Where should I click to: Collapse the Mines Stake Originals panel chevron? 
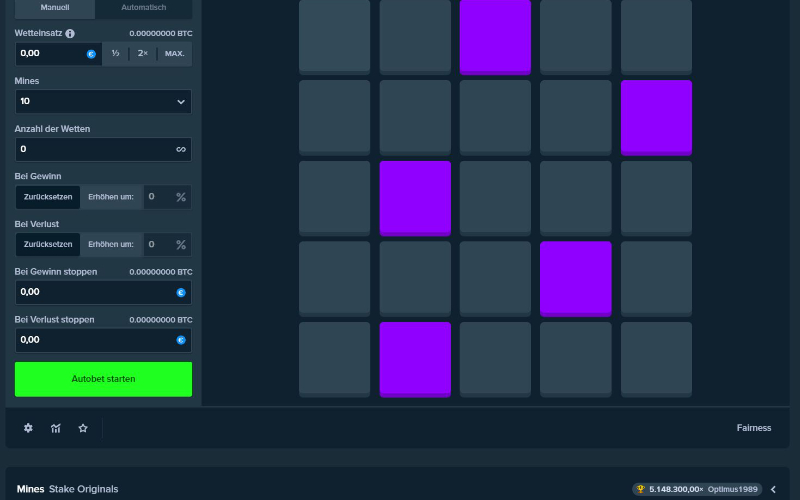tap(773, 489)
